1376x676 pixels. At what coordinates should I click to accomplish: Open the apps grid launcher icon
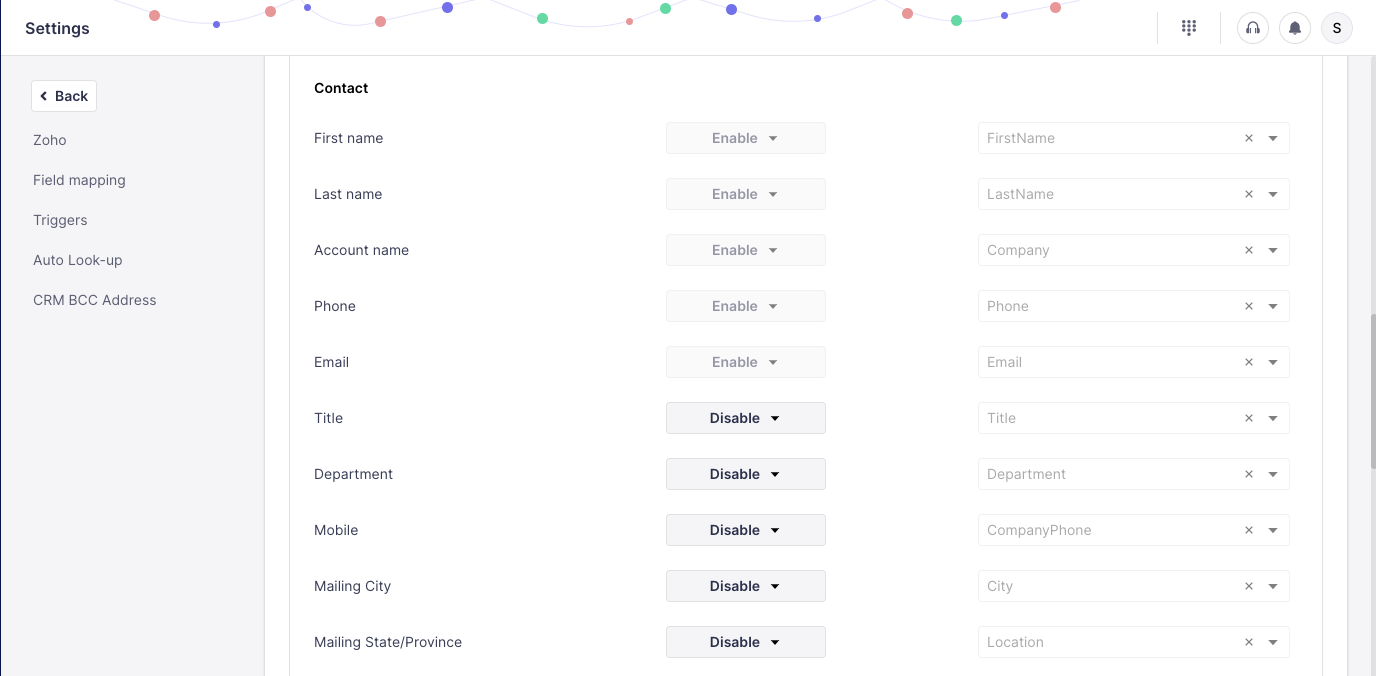click(x=1189, y=28)
